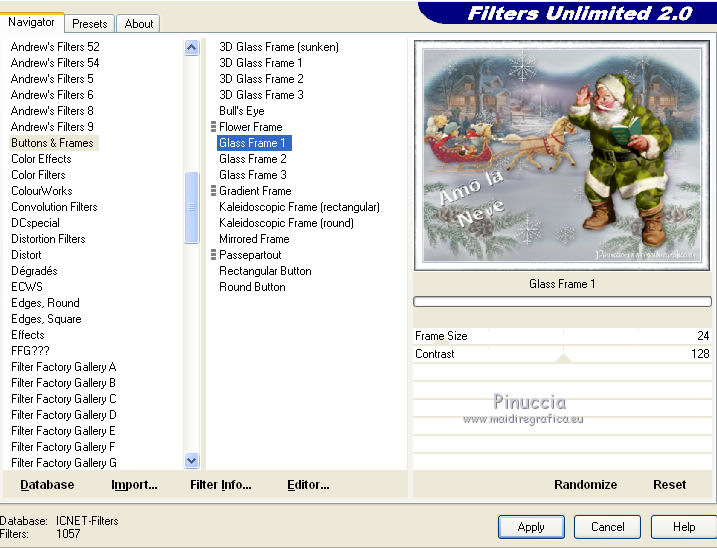This screenshot has height=548, width=717.
Task: Open the Presets tab
Action: (x=90, y=24)
